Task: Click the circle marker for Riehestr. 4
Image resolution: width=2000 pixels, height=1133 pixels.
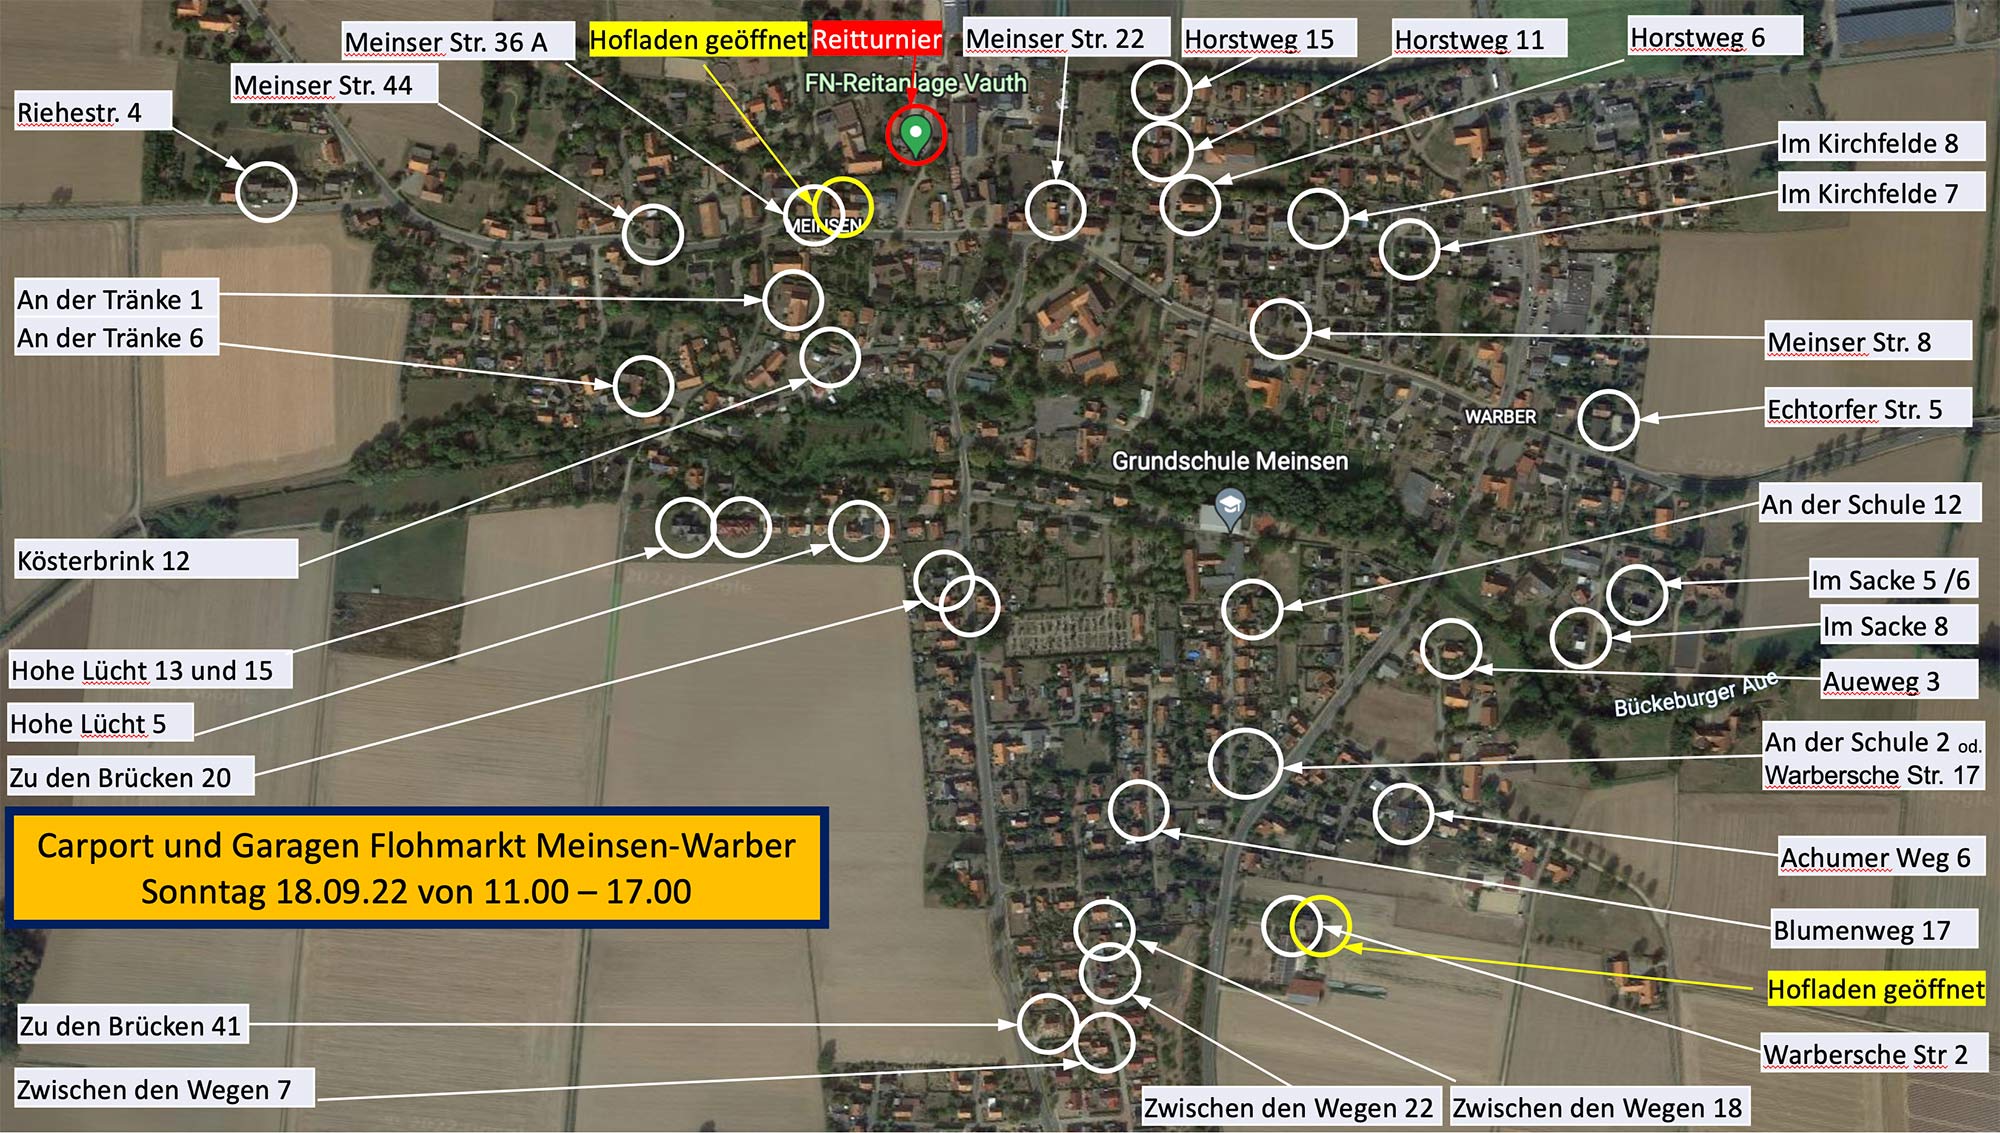Action: tap(266, 191)
